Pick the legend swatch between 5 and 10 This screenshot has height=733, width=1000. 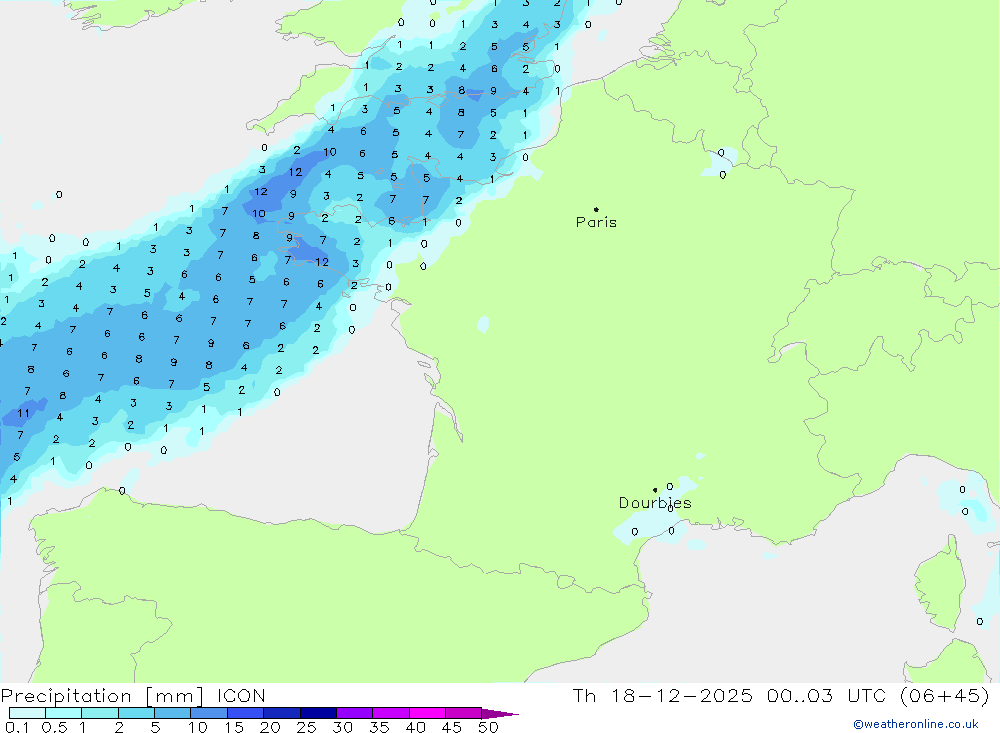coord(173,713)
